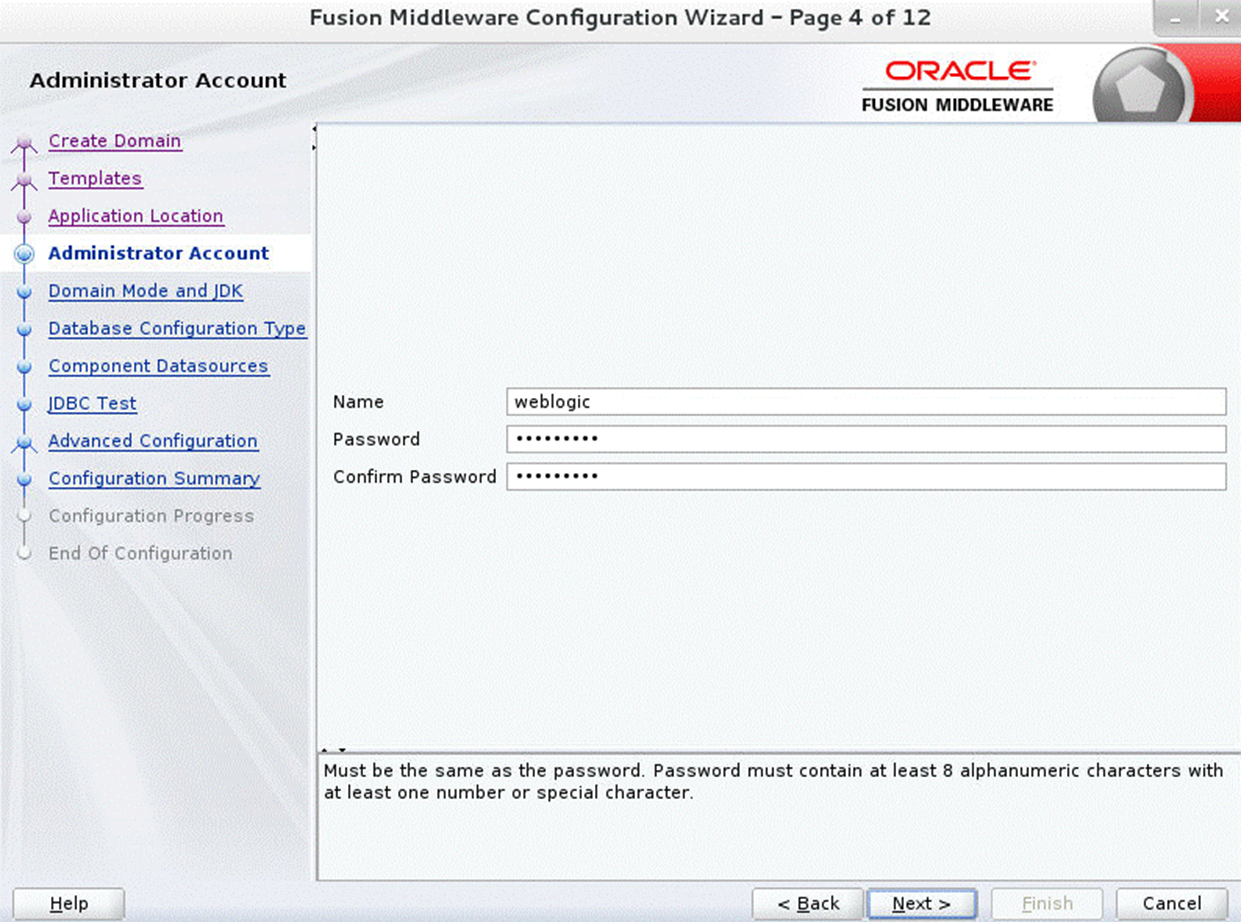1241x922 pixels.
Task: Click the step icon beside Create Domain
Action: coord(25,141)
